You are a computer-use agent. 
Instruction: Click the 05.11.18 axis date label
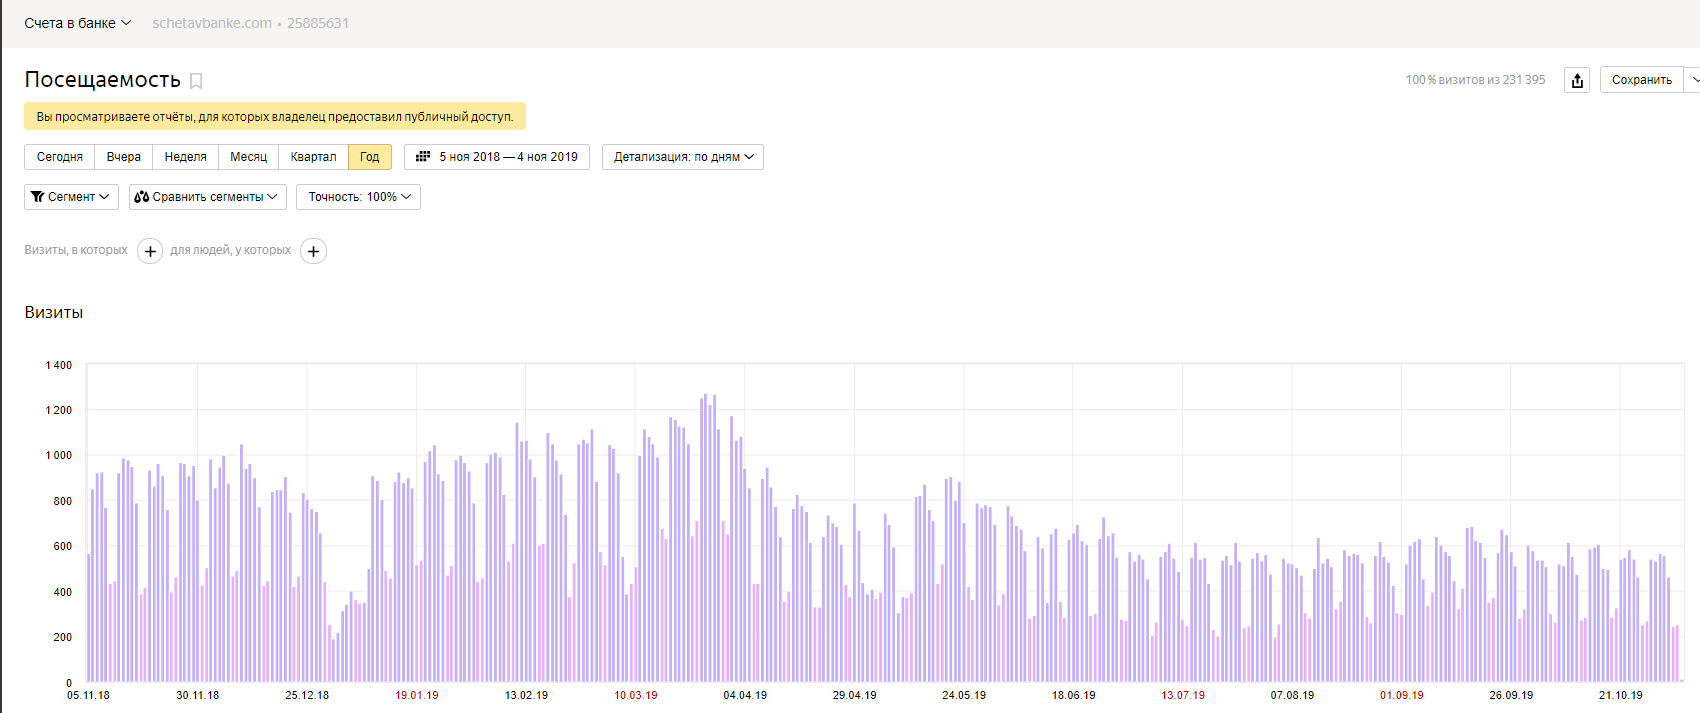click(x=89, y=695)
